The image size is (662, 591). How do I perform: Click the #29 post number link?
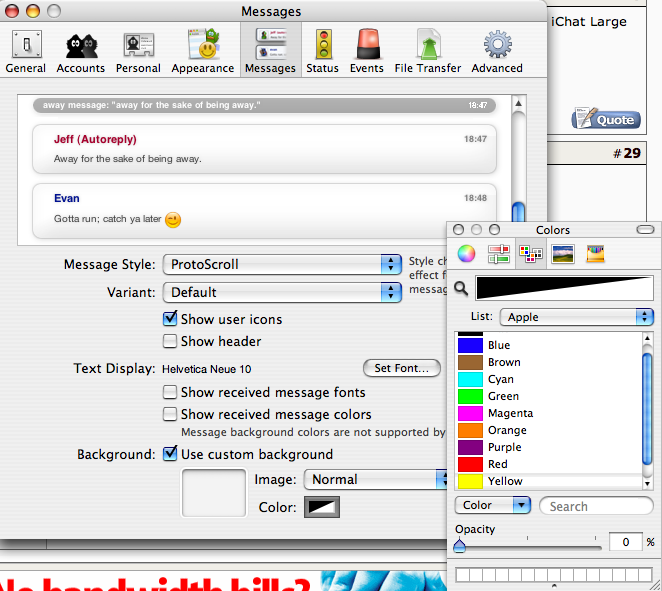click(x=627, y=153)
